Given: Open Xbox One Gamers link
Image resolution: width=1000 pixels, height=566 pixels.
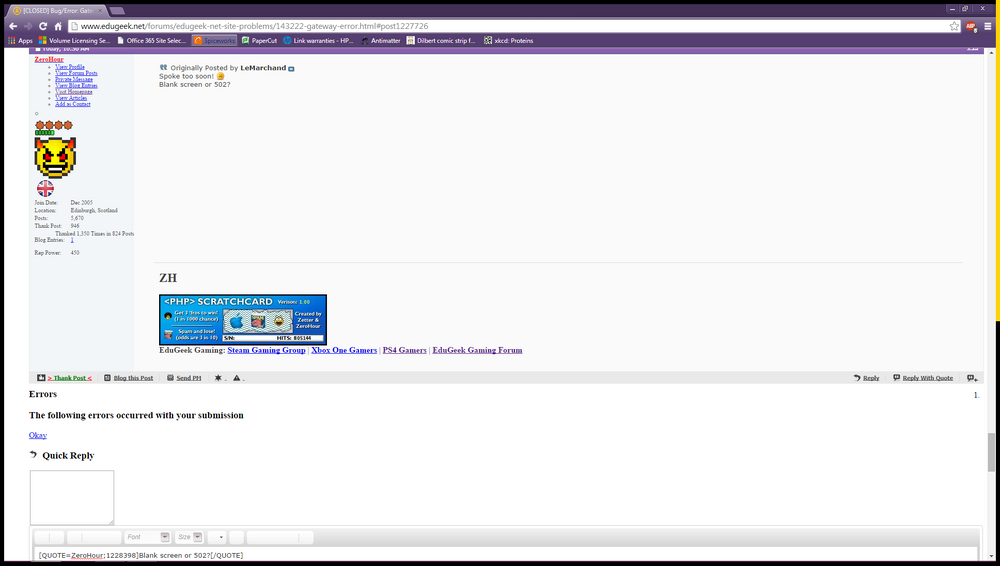Looking at the screenshot, I should [344, 350].
